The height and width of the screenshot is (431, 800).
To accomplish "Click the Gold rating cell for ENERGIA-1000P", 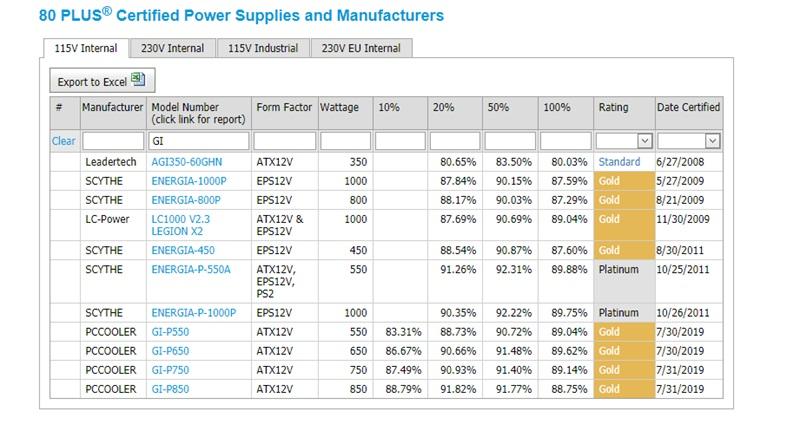I will pos(624,181).
